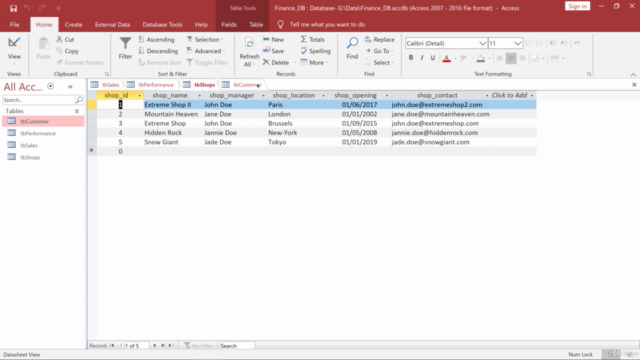Go to first record
640x360 pixels.
point(112,346)
